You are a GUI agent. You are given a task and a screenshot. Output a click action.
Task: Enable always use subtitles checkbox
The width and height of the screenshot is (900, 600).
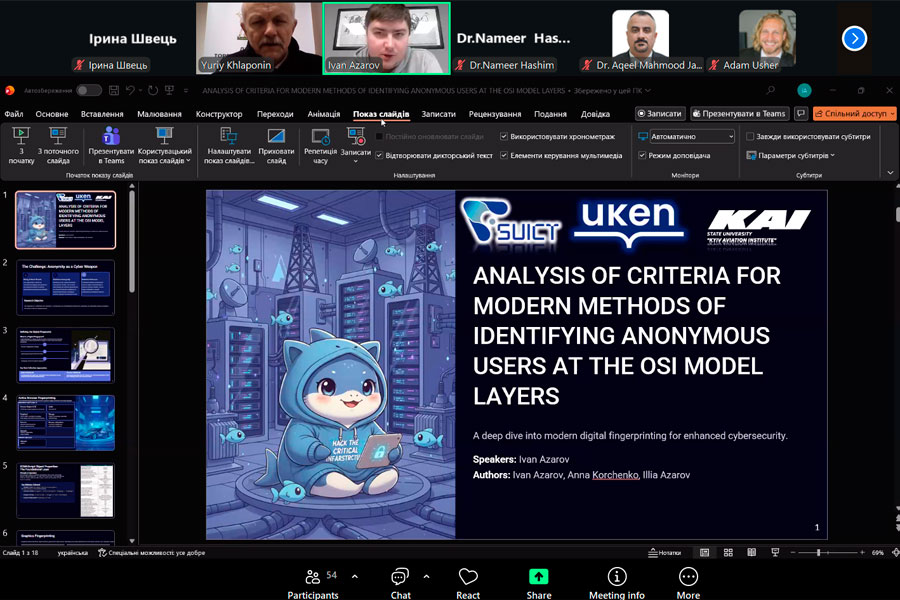tap(750, 137)
